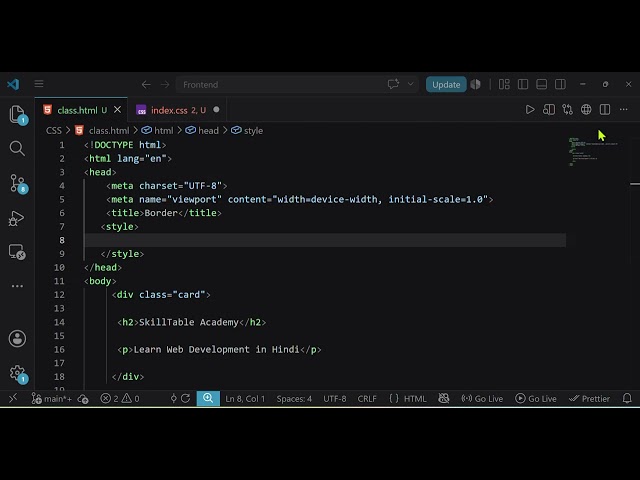Open the preview to the side icon
The height and width of the screenshot is (480, 640).
(x=549, y=109)
